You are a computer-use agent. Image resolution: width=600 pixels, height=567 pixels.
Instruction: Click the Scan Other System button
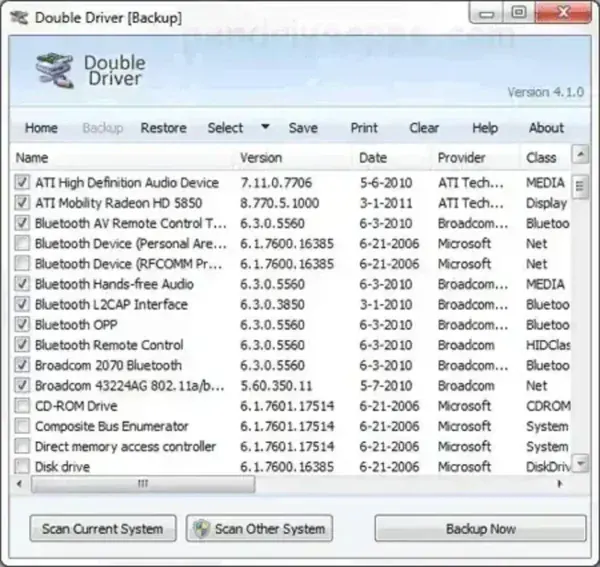tap(259, 528)
